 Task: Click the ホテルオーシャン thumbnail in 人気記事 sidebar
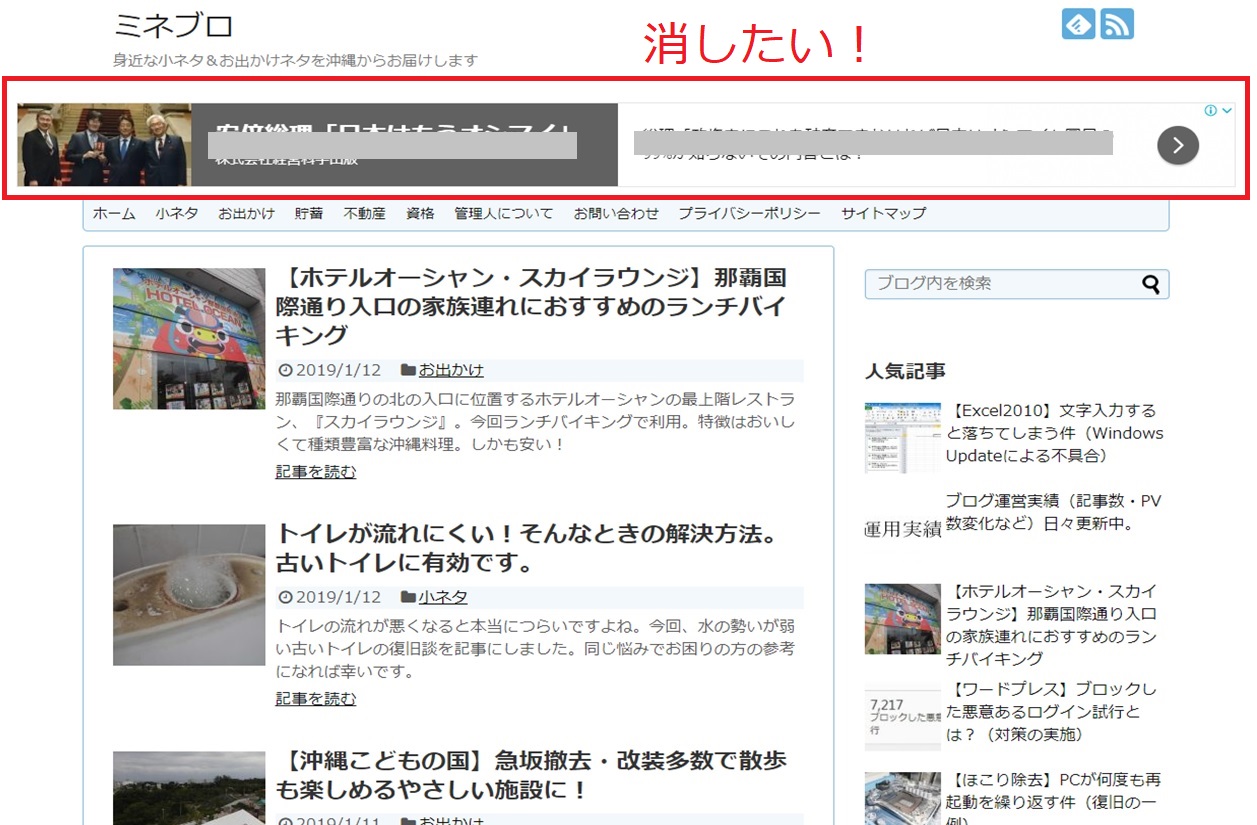click(x=903, y=619)
